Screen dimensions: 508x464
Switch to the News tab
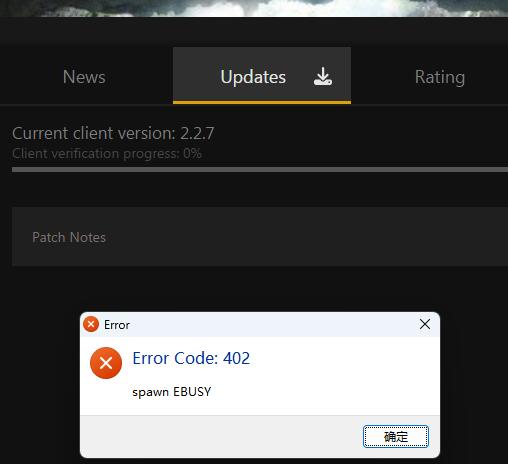84,77
